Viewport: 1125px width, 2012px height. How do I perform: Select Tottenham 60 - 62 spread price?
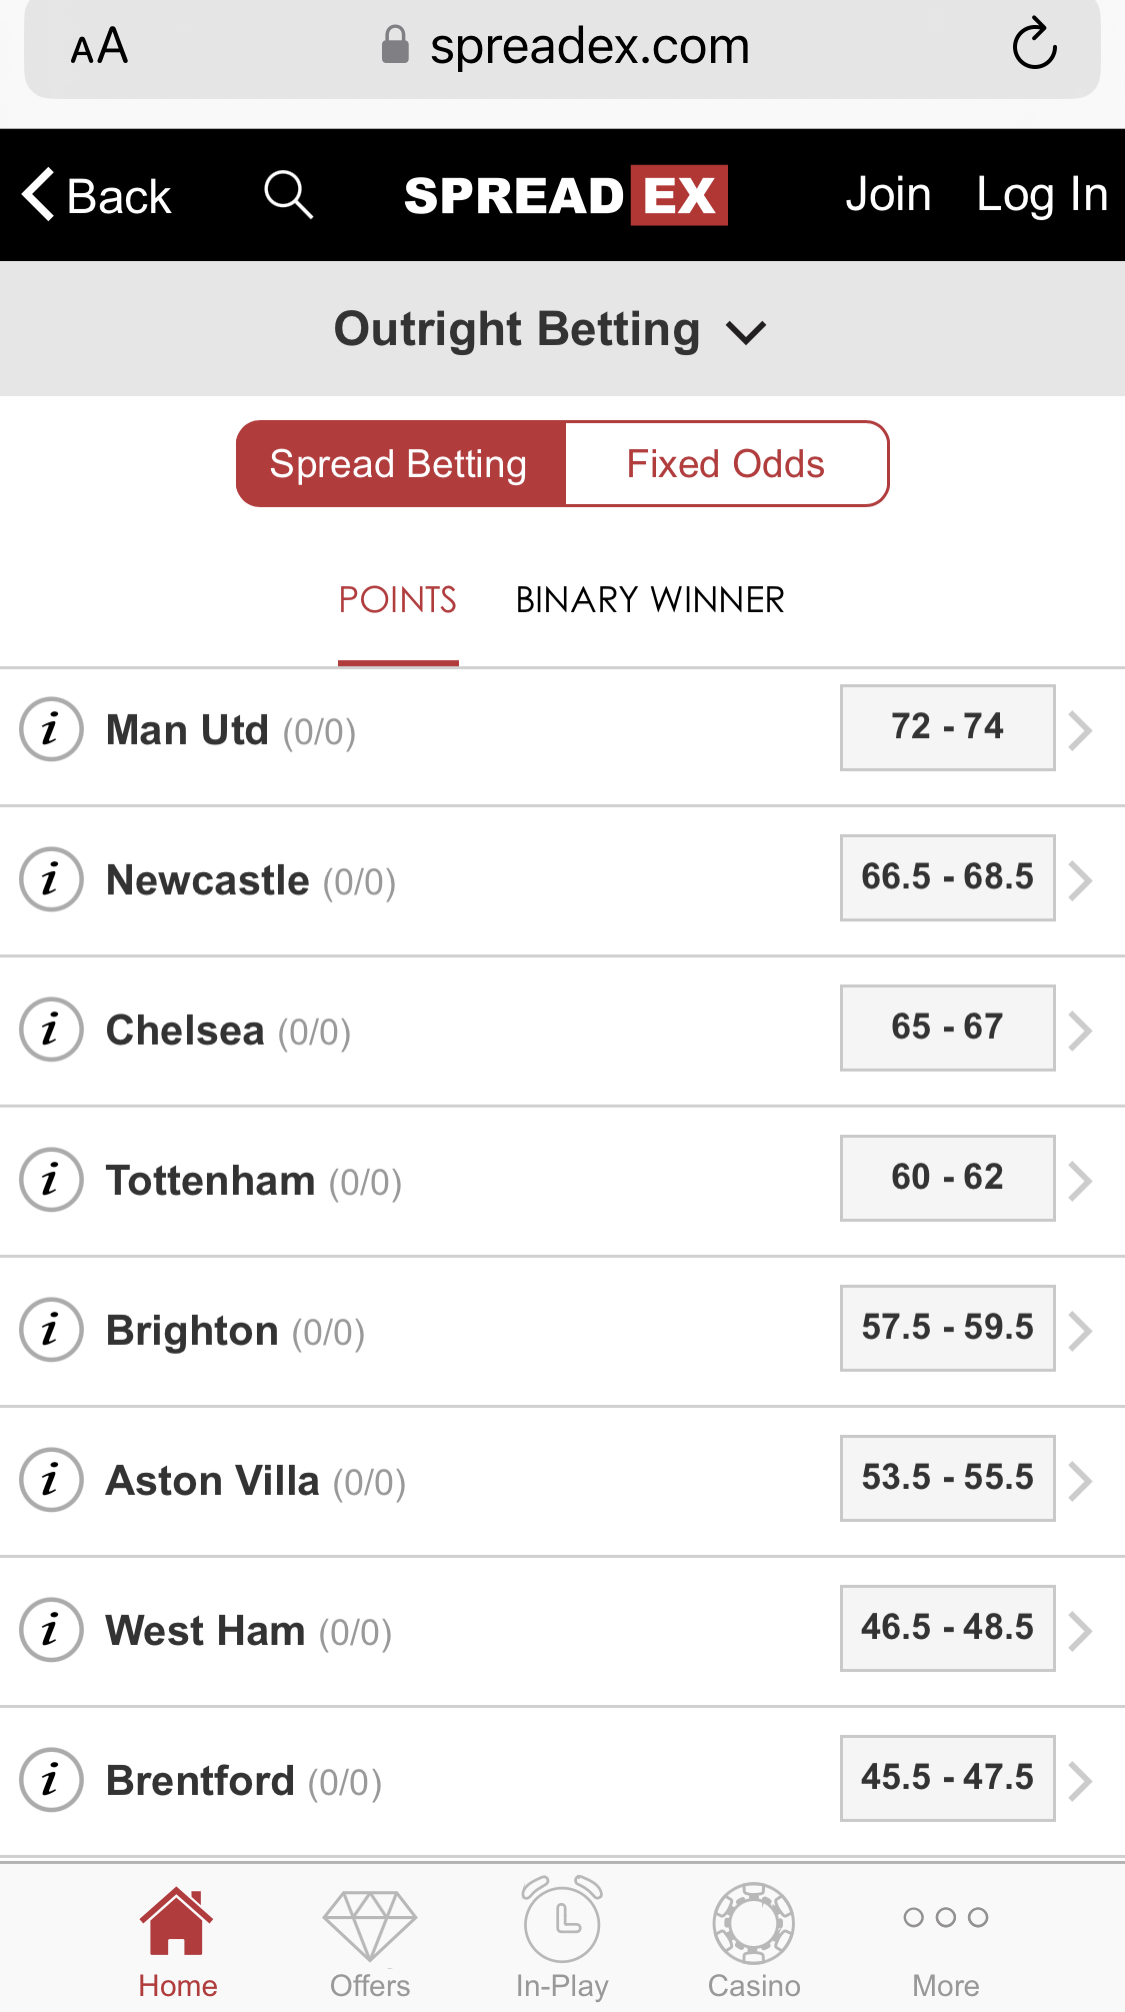(947, 1178)
